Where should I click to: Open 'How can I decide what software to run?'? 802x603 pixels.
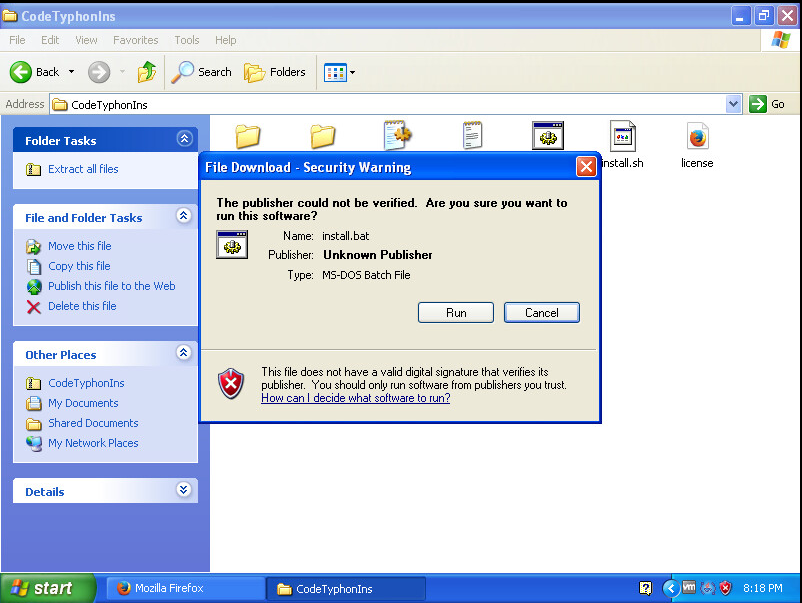pyautogui.click(x=355, y=398)
